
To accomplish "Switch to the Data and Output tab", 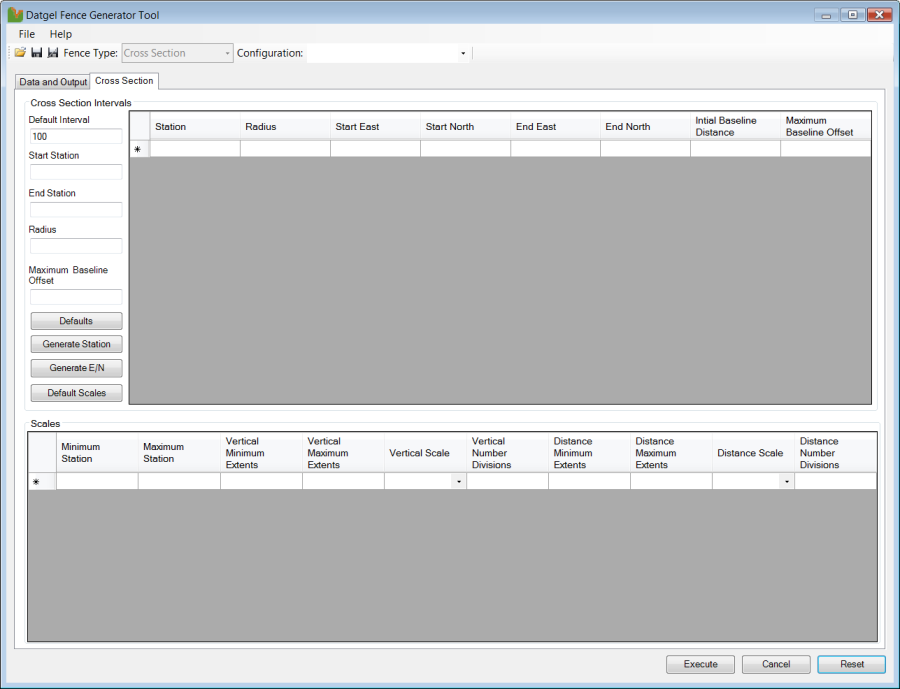I will pyautogui.click(x=53, y=82).
